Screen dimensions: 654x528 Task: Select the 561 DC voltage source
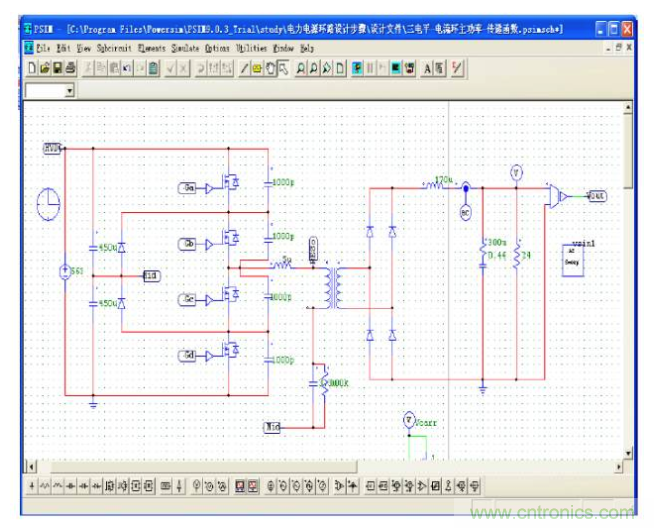(x=66, y=272)
